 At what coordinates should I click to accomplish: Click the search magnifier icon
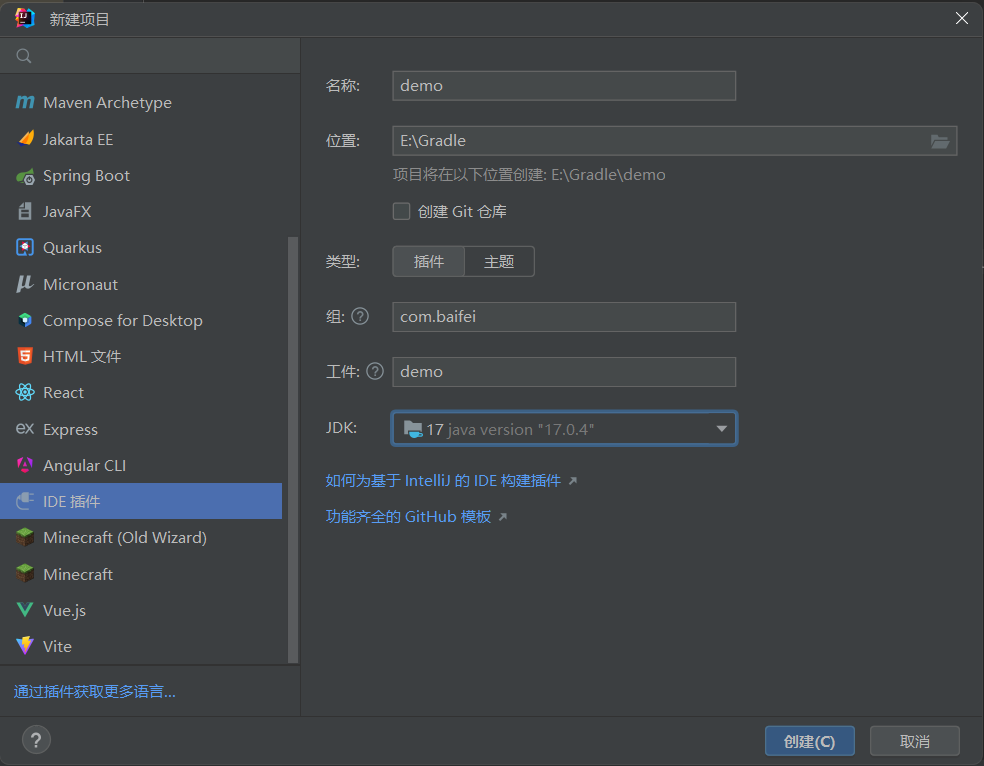(24, 56)
